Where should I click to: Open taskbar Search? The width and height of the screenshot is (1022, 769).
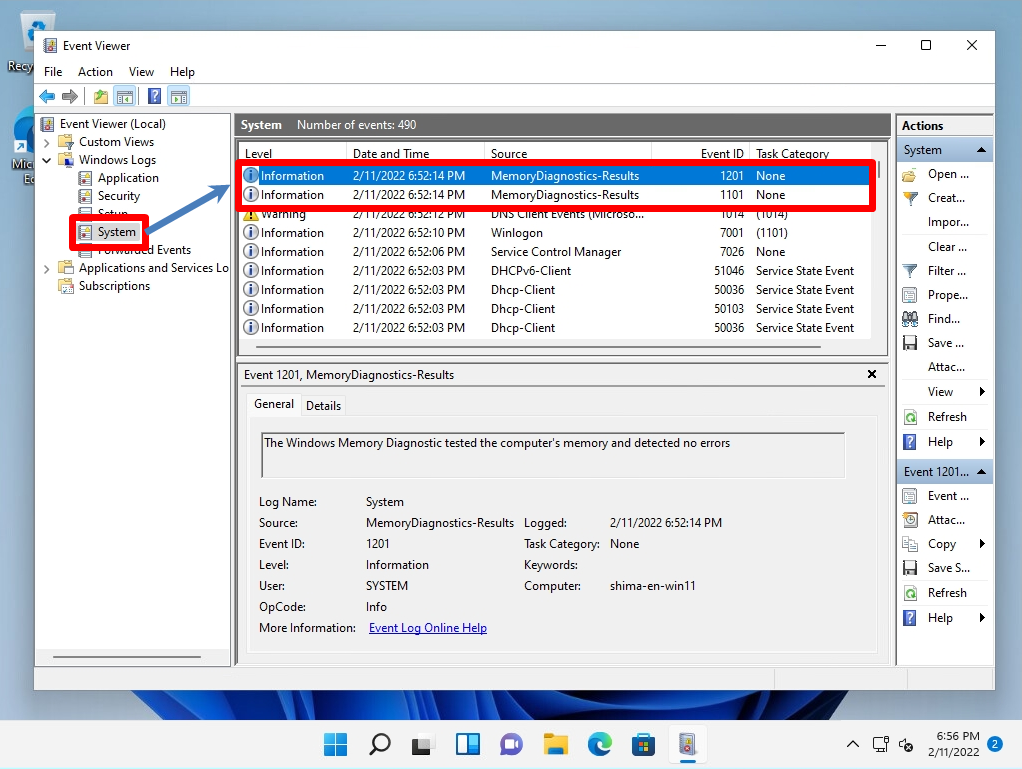coord(379,744)
